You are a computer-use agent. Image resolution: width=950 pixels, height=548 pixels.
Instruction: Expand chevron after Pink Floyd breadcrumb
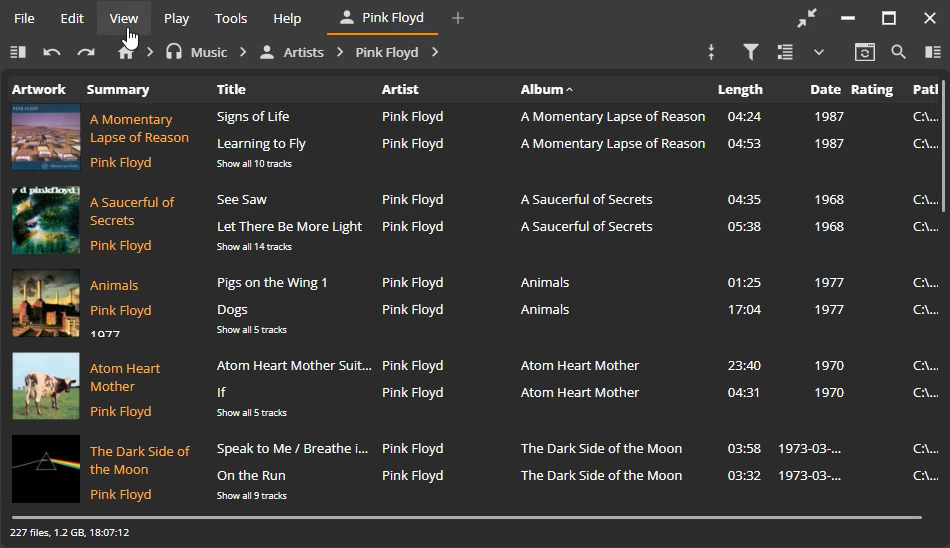click(x=435, y=52)
